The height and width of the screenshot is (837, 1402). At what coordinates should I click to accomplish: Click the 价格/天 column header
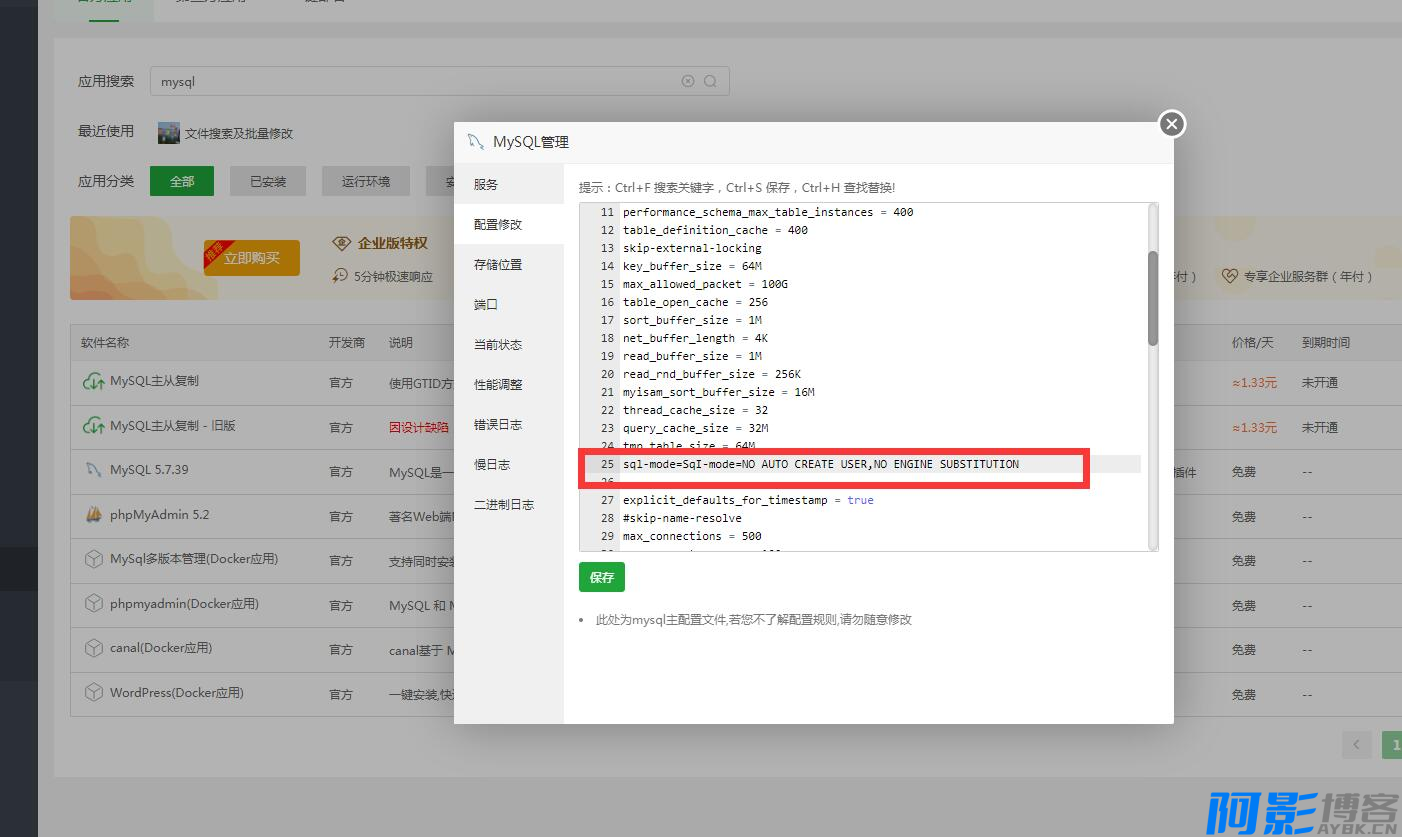coord(1253,342)
